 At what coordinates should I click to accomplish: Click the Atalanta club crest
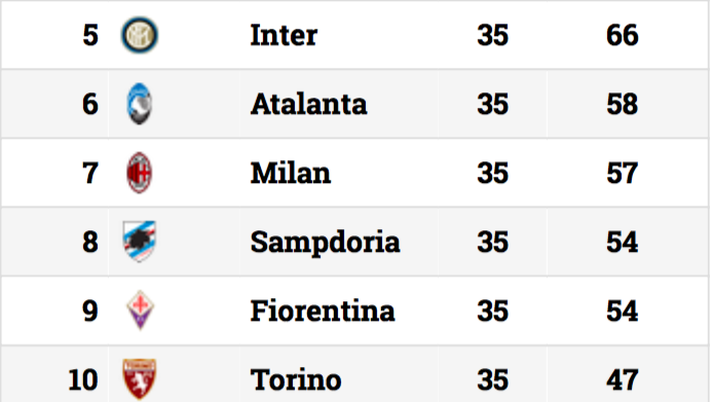pyautogui.click(x=140, y=104)
